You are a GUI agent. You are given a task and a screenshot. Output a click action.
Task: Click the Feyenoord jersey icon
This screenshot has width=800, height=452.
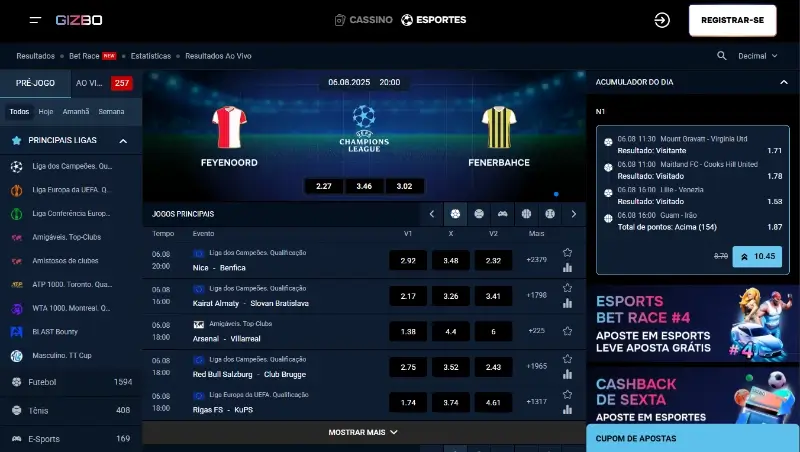pos(229,127)
